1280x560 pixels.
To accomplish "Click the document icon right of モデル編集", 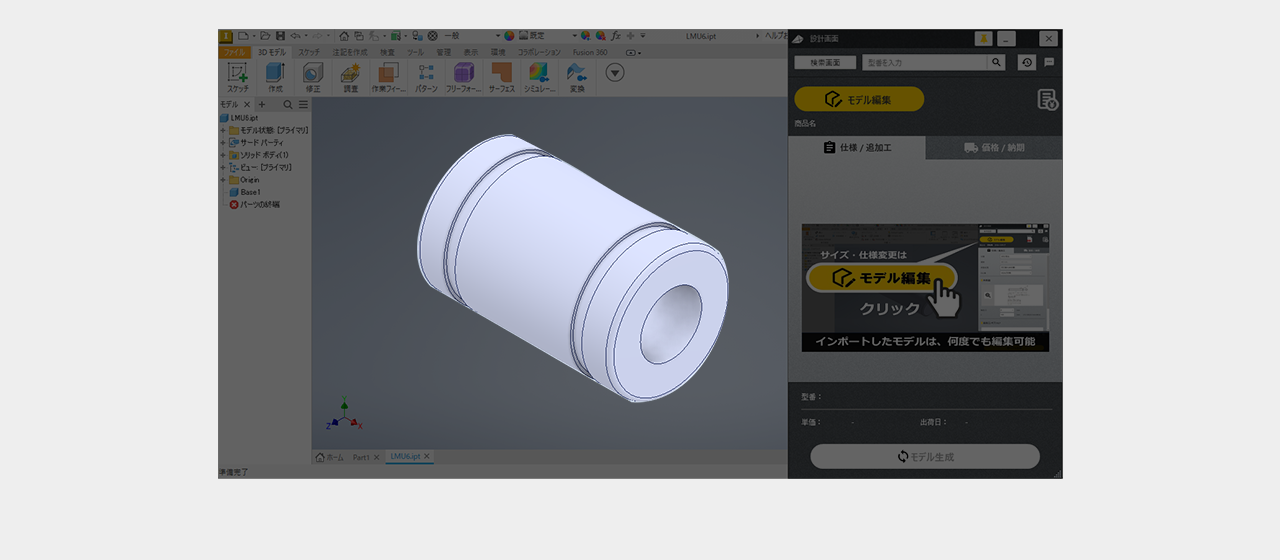I will [1047, 99].
